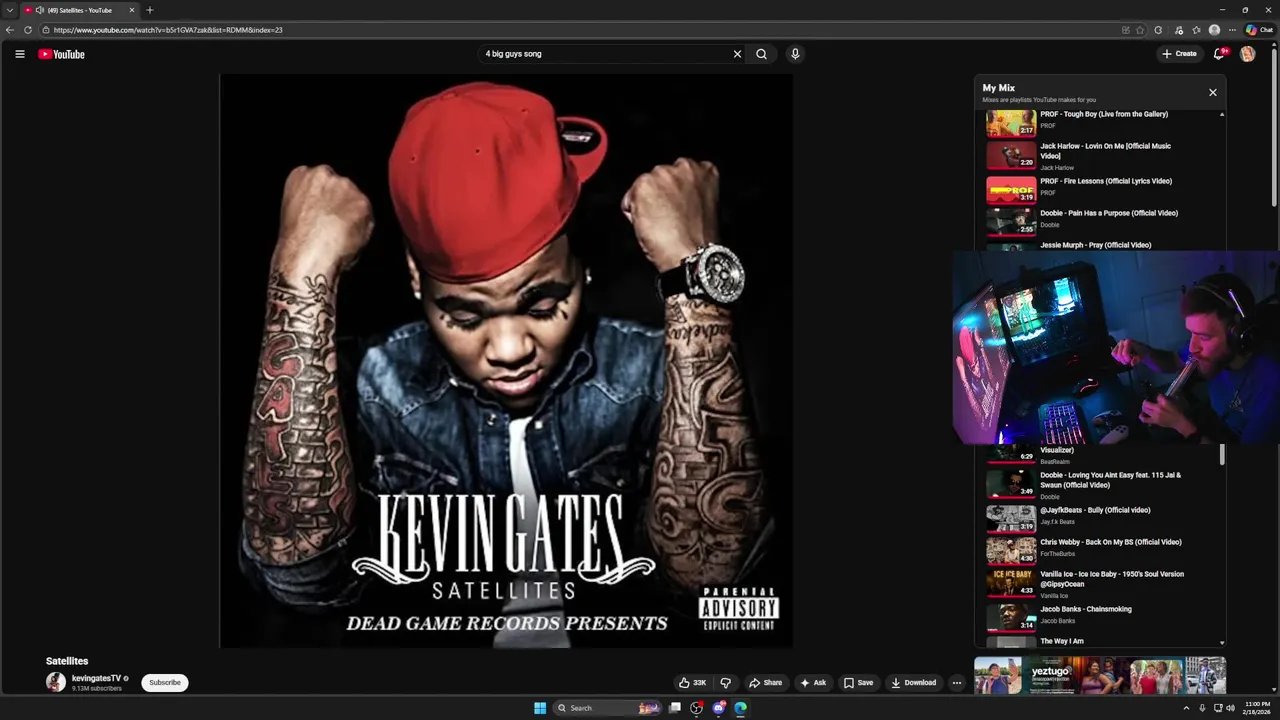
Task: Open the Windows Start menu
Action: (x=540, y=708)
